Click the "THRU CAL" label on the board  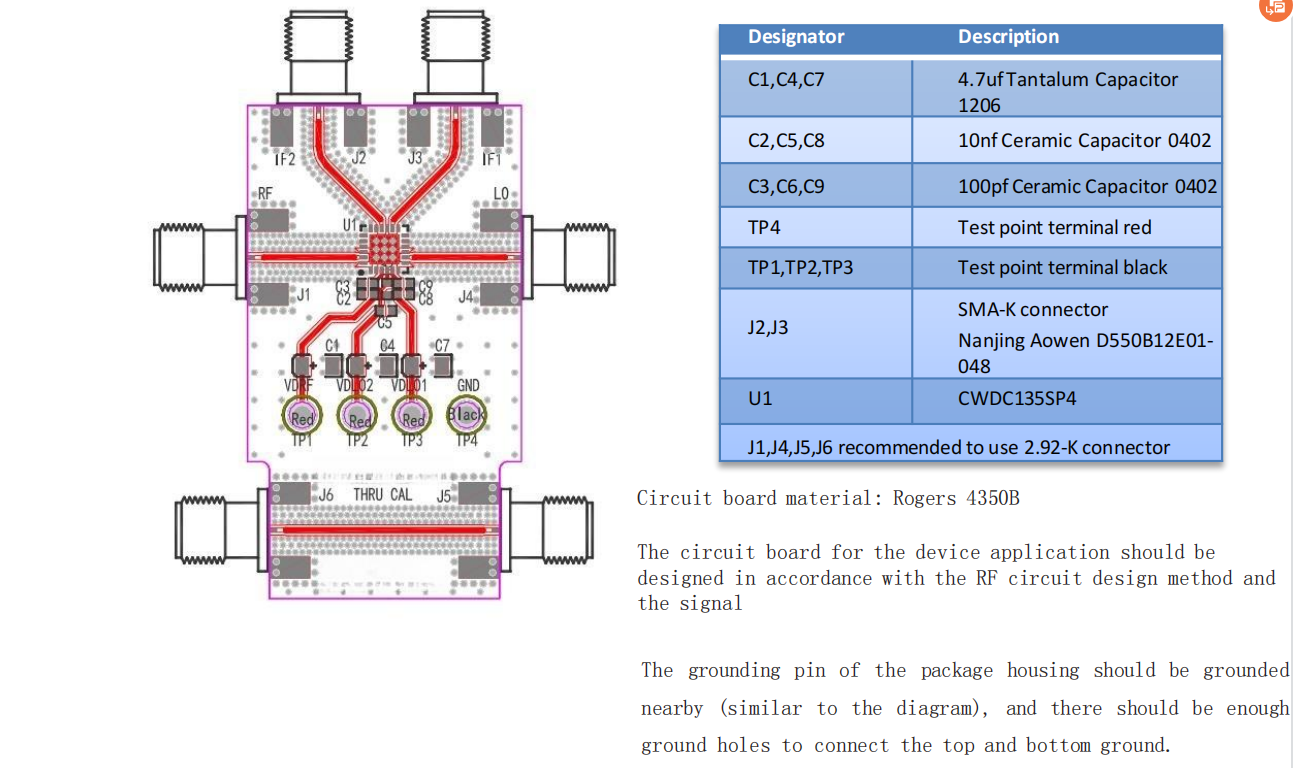[x=382, y=495]
